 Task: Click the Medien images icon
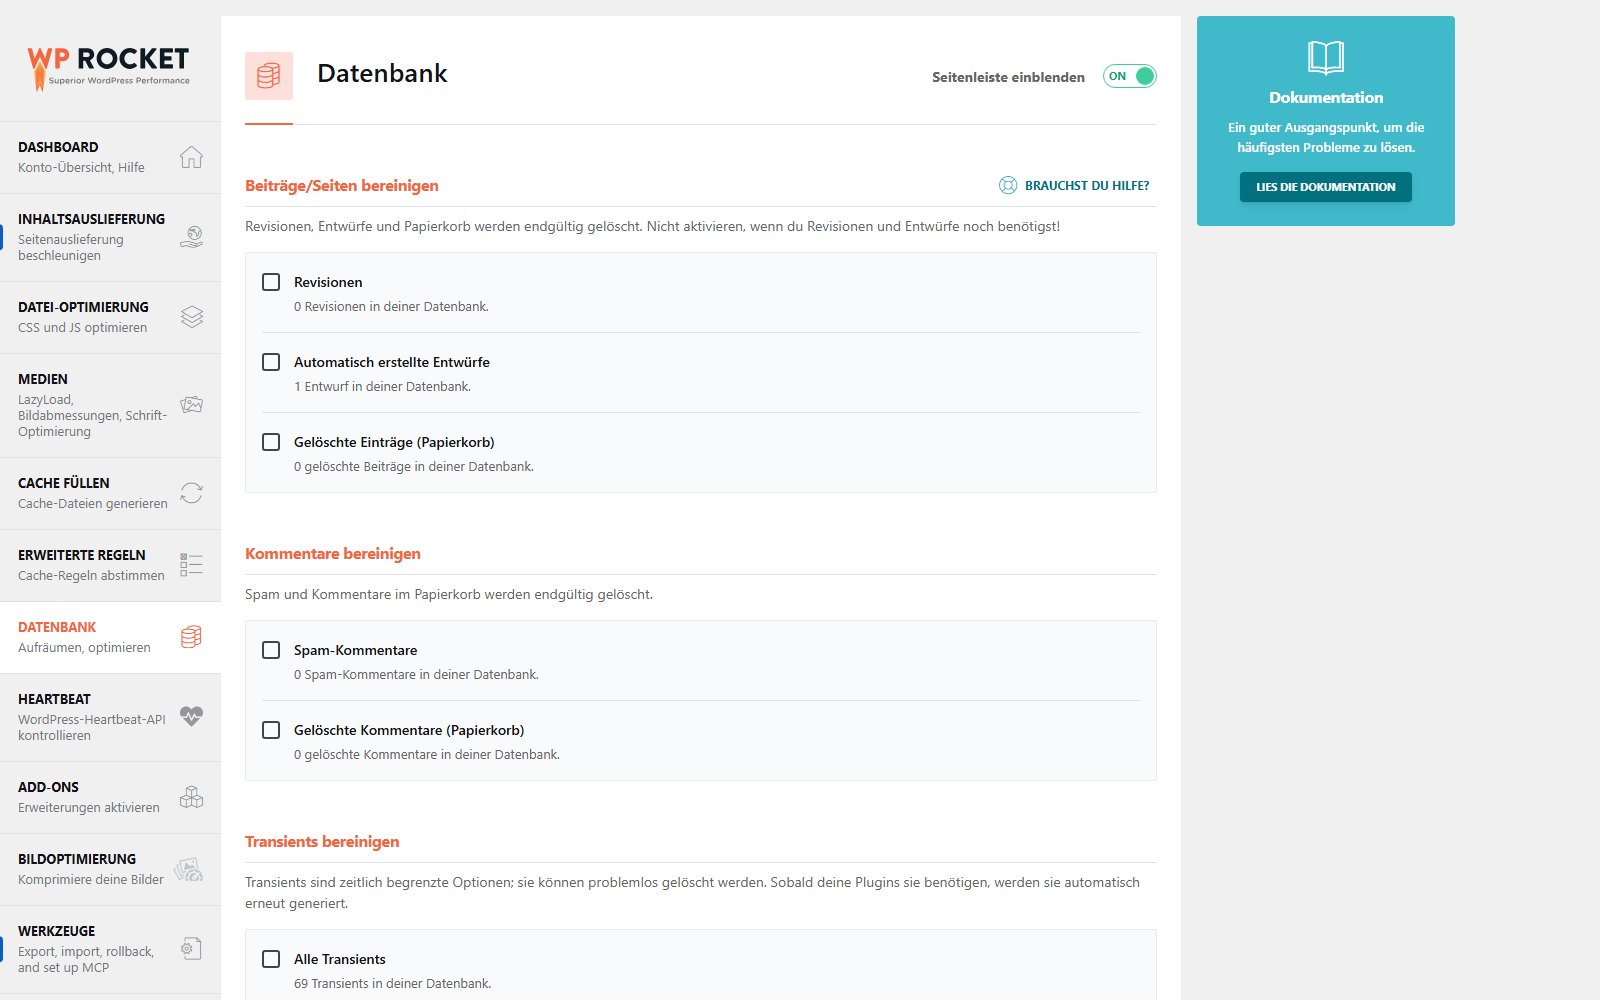point(191,405)
